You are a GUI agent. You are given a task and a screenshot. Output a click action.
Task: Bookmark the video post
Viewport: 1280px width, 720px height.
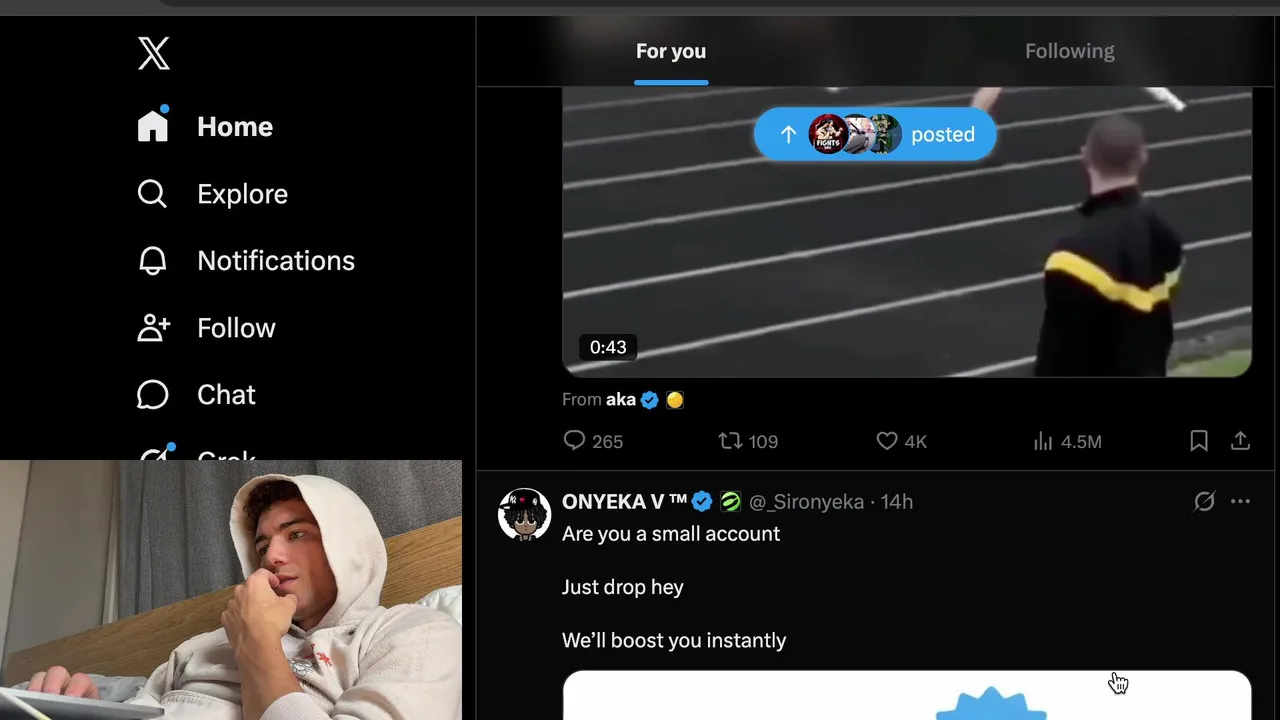(1199, 441)
